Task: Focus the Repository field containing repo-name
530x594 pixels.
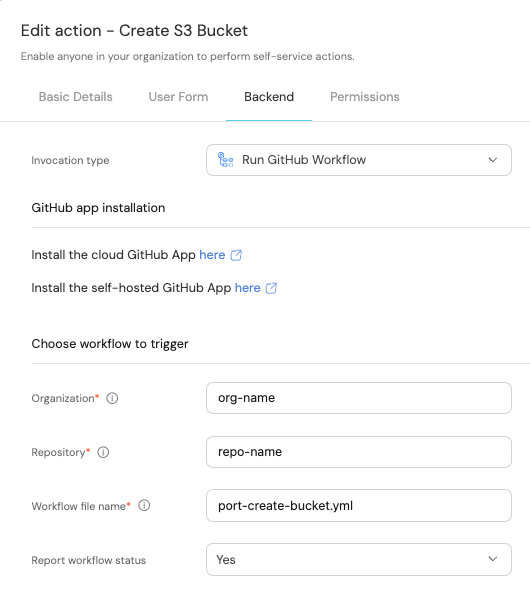Action: coord(359,452)
